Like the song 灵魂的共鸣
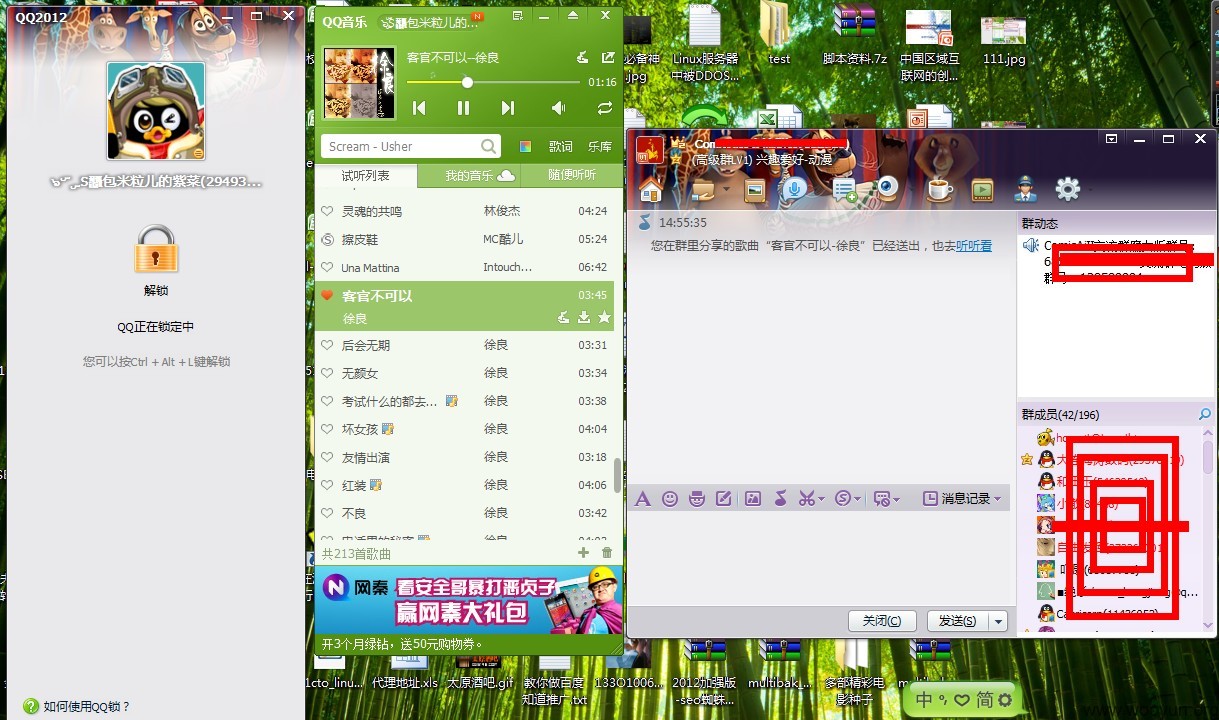 tap(327, 211)
